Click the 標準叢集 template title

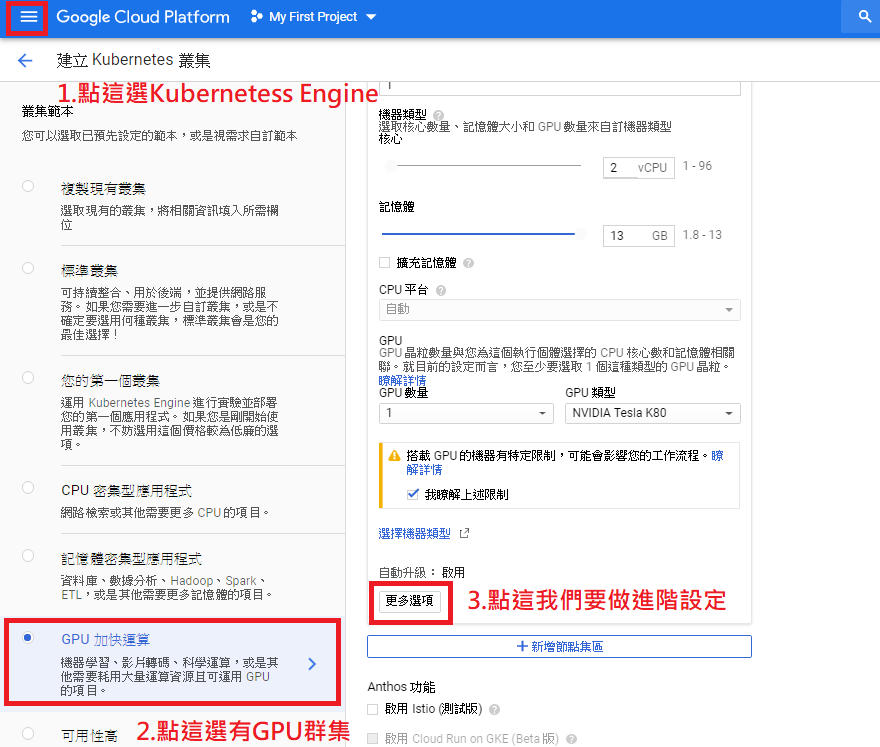tap(90, 271)
